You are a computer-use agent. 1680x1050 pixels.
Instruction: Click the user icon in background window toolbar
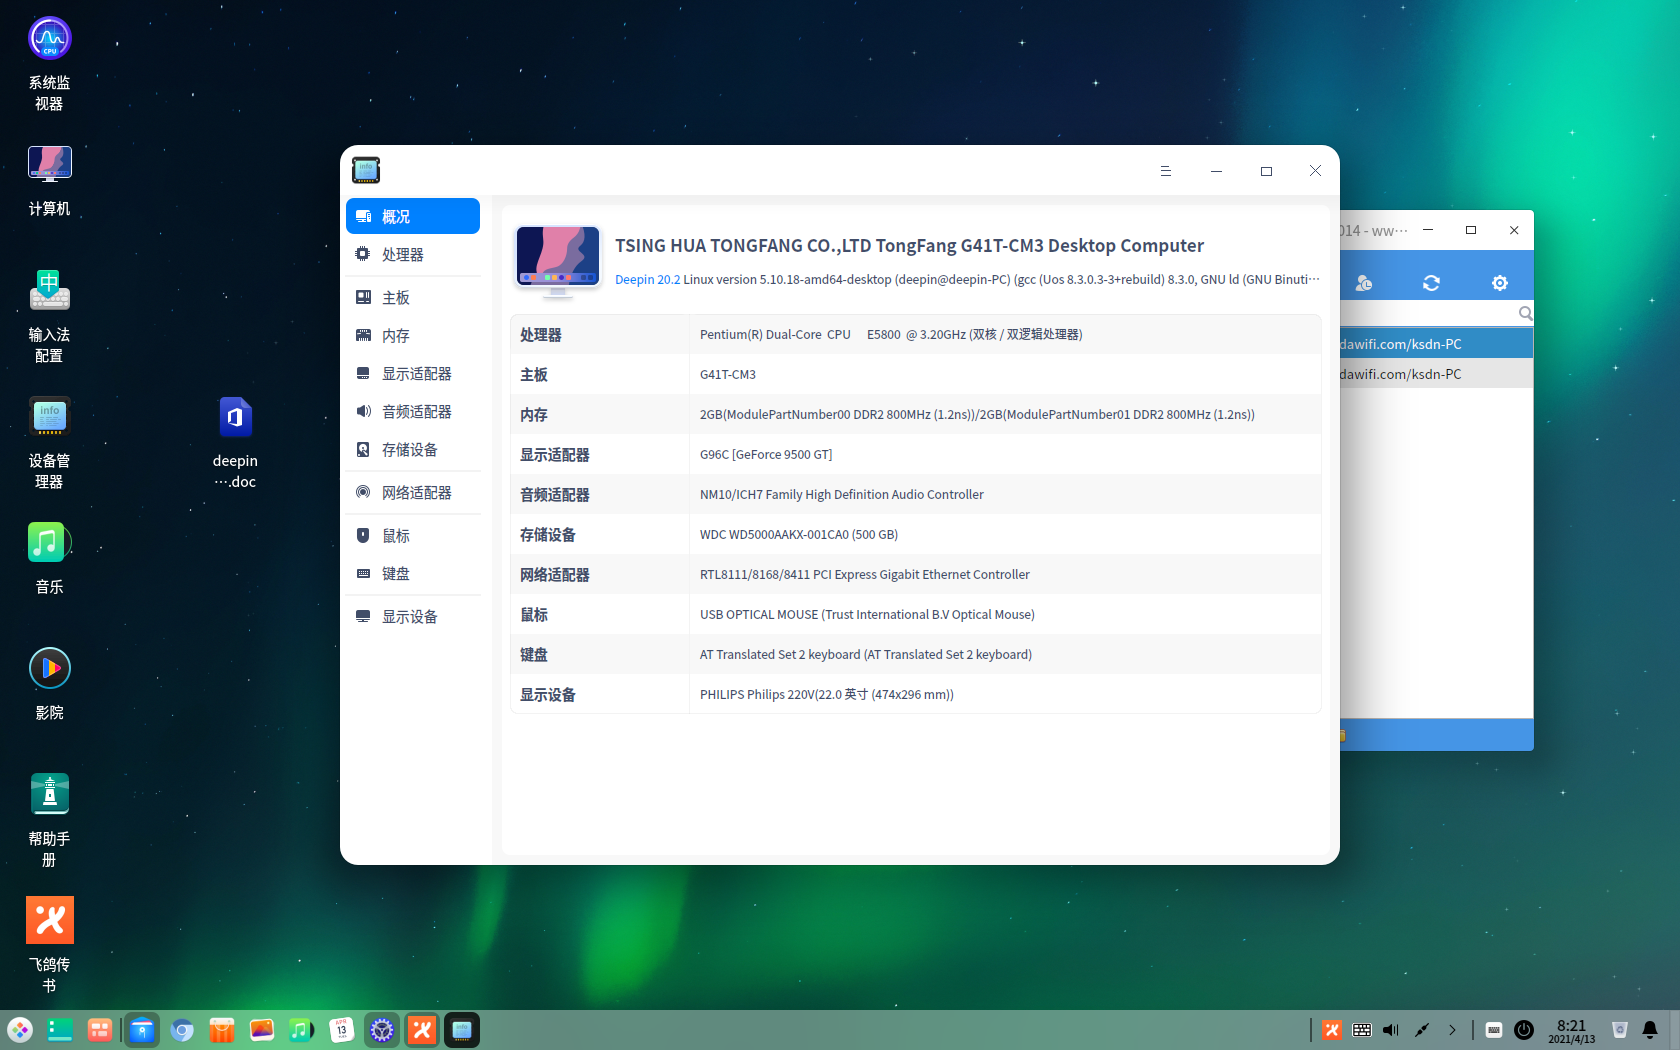pos(1363,283)
